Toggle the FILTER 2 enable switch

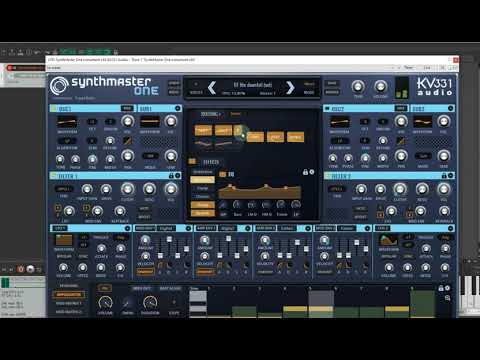[327, 175]
